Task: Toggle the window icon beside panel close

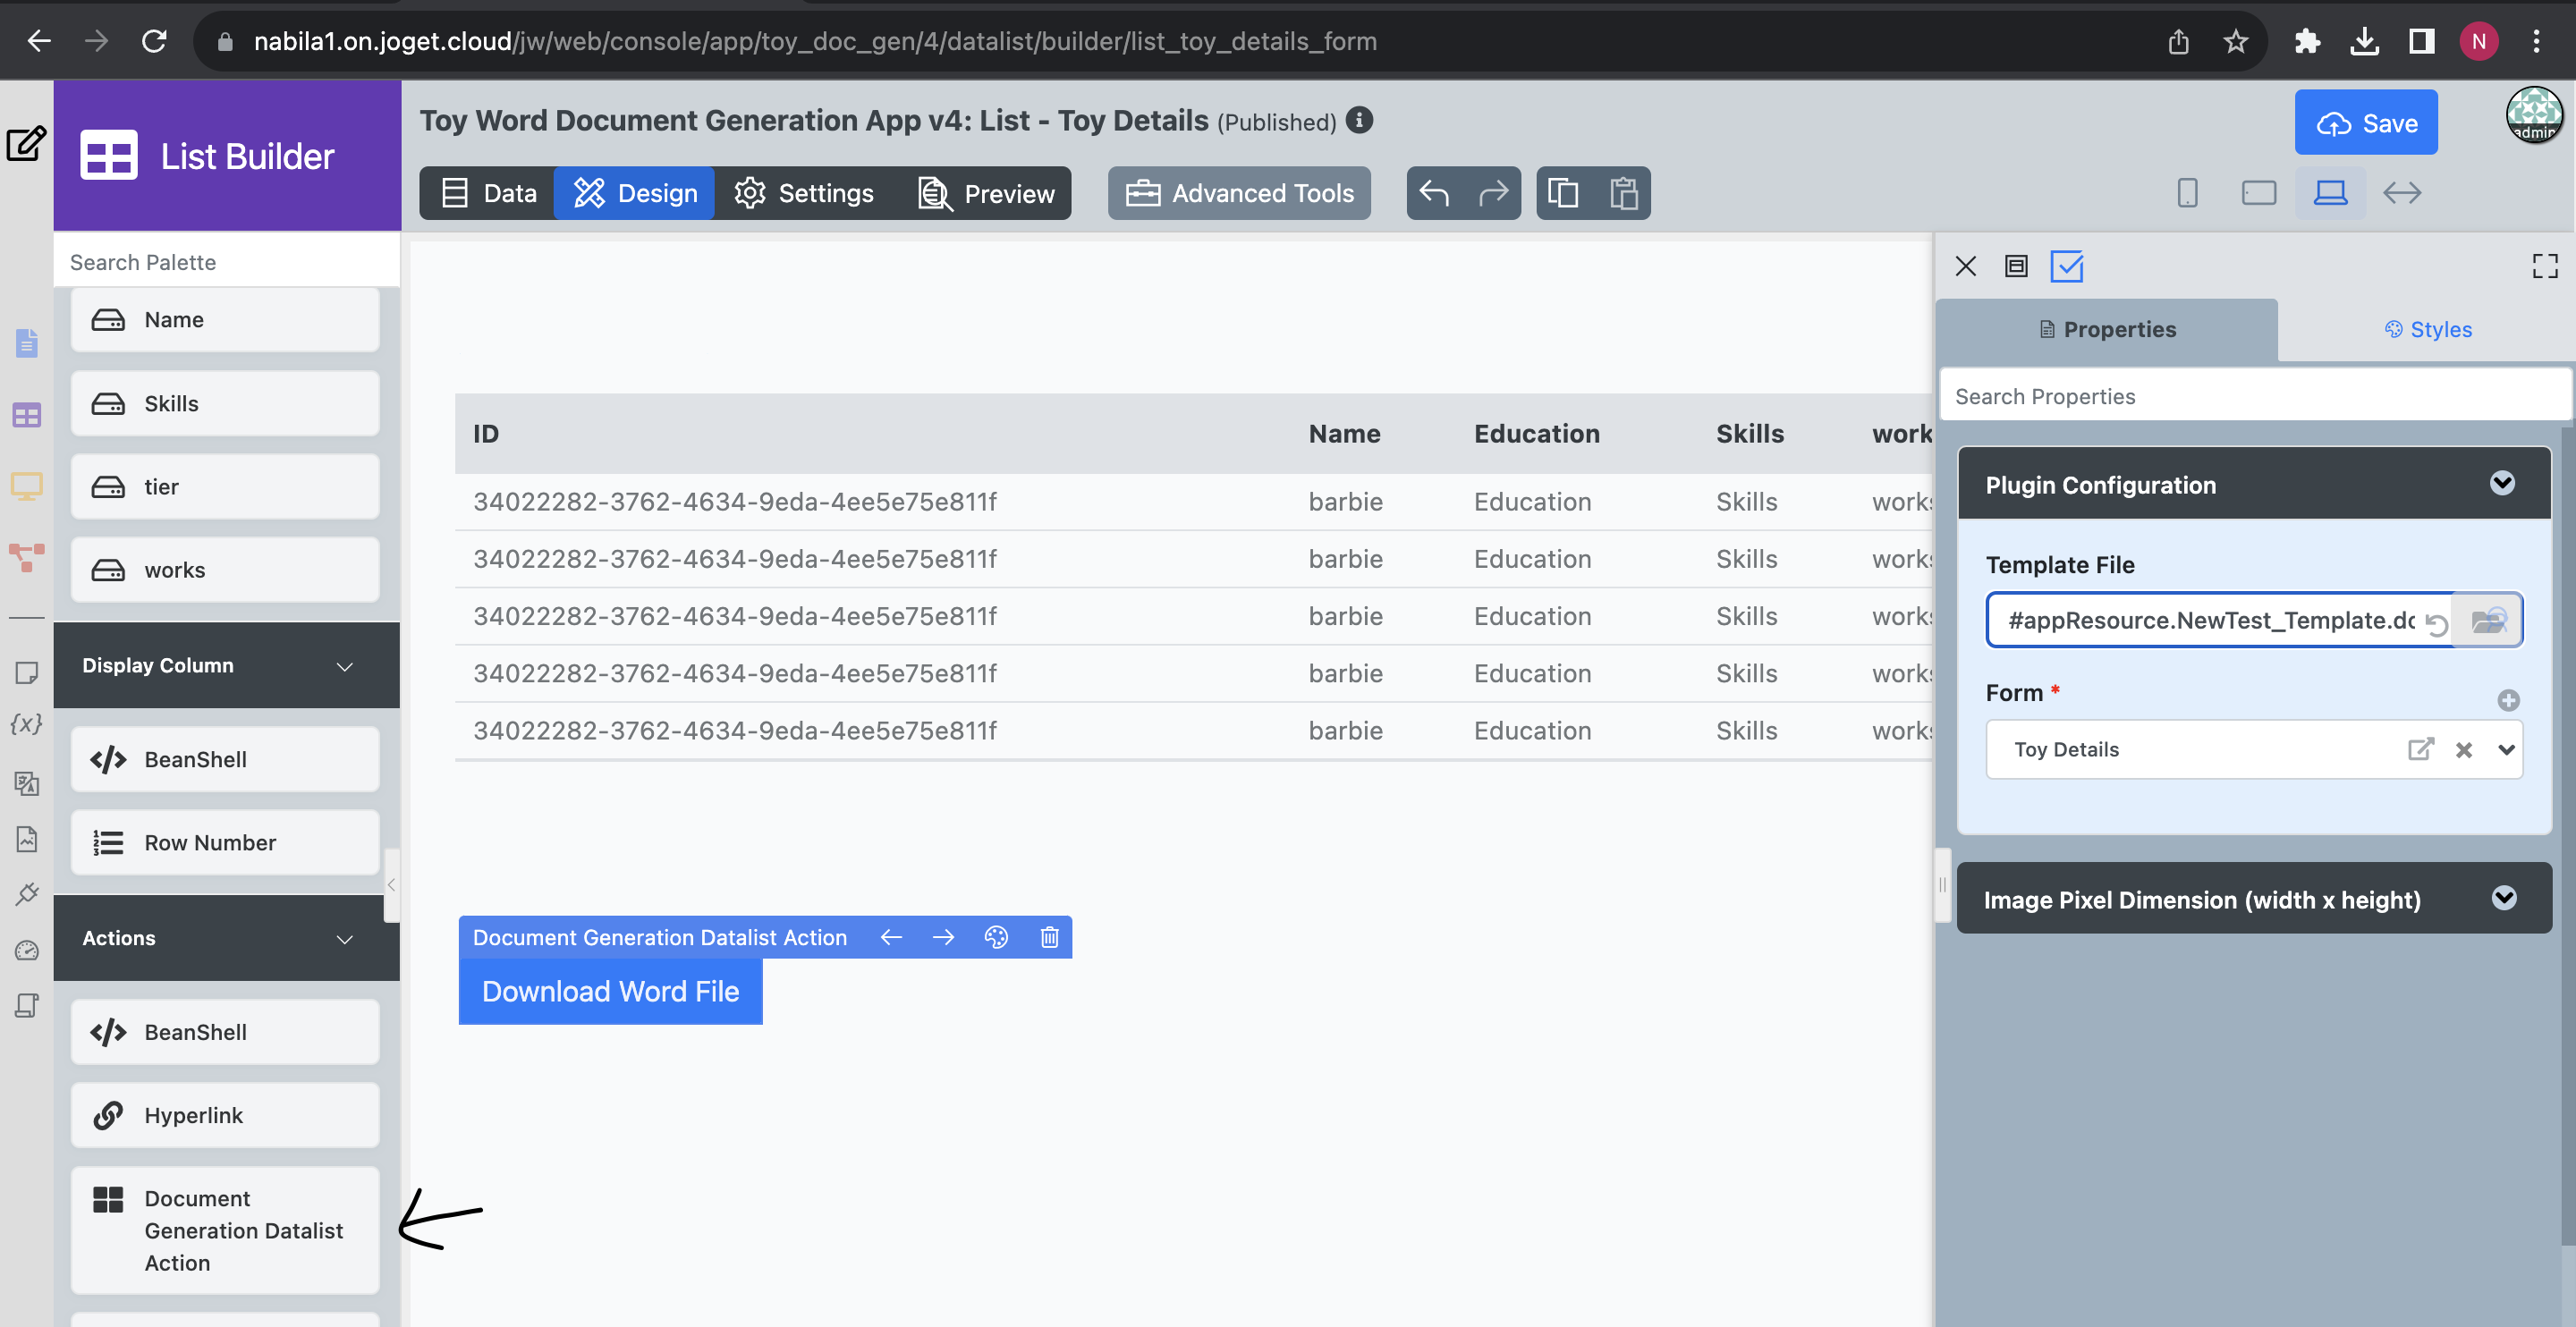Action: point(2016,266)
